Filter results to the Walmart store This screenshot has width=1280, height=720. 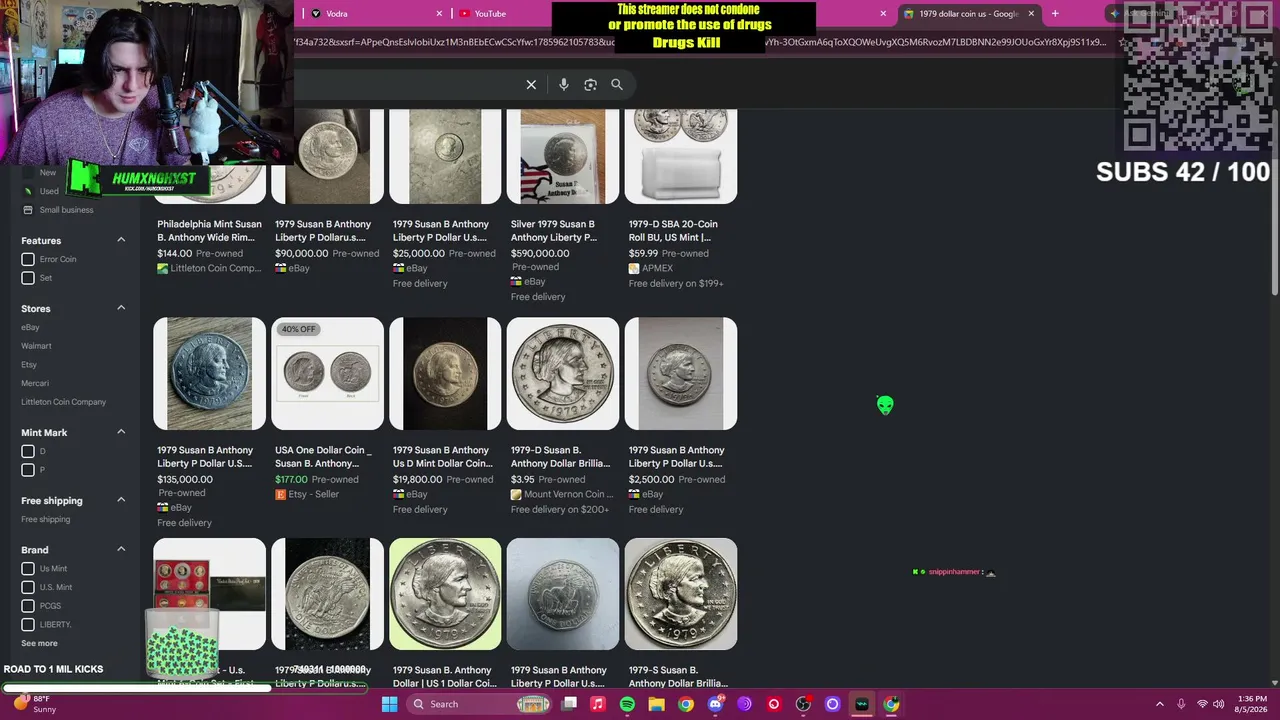coord(36,346)
